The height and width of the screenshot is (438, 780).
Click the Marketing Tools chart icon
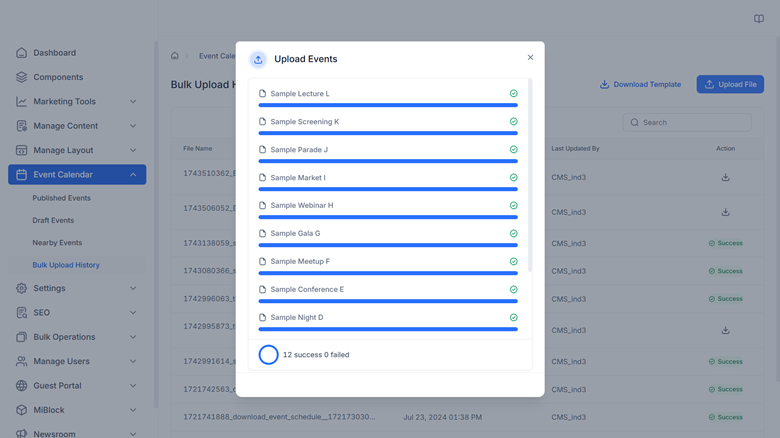(21, 102)
